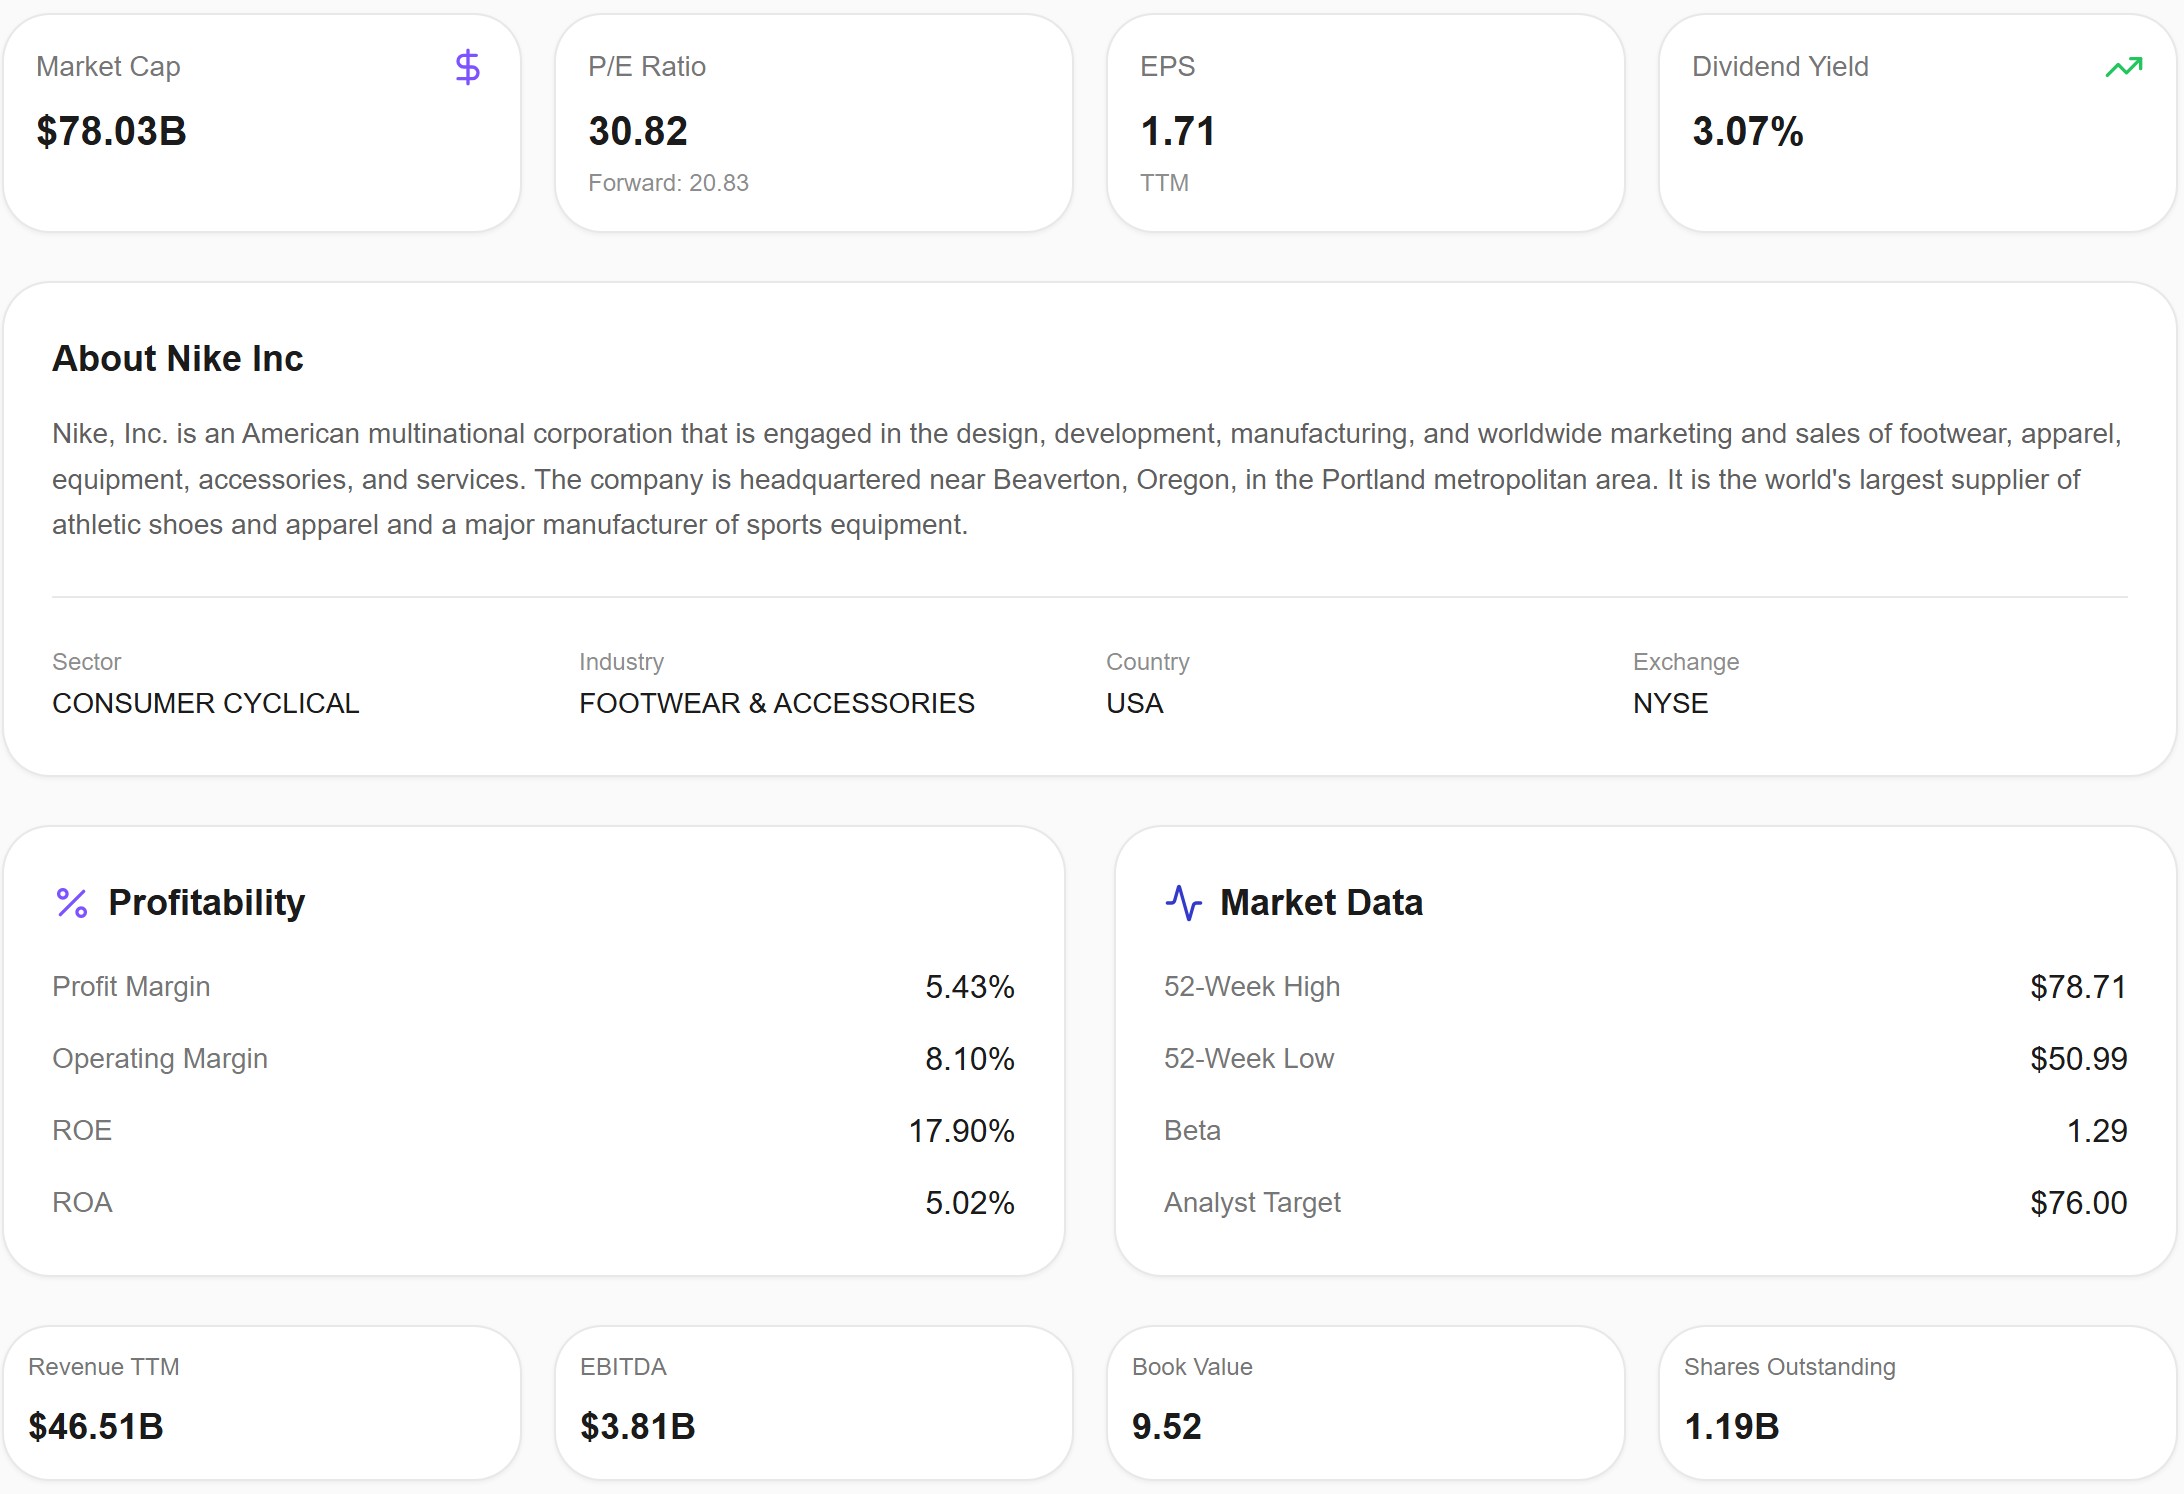Click the USA country value
This screenshot has width=2184, height=1494.
(1133, 703)
